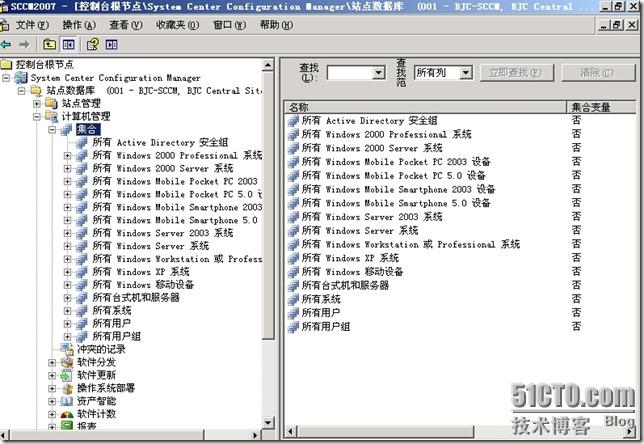Click the 软件分发 node icon

pos(67,362)
